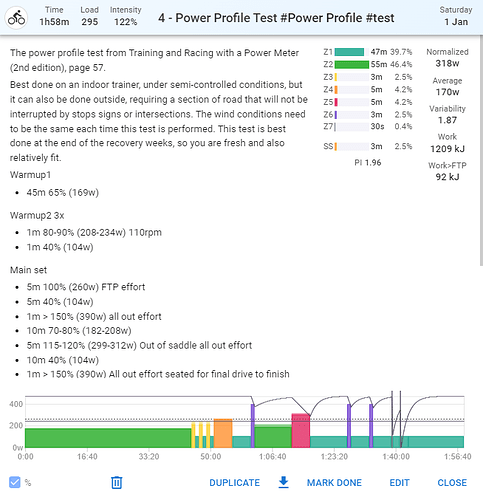The width and height of the screenshot is (483, 500).
Task: Click CLOSE to dismiss workout dialog
Action: pos(452,483)
